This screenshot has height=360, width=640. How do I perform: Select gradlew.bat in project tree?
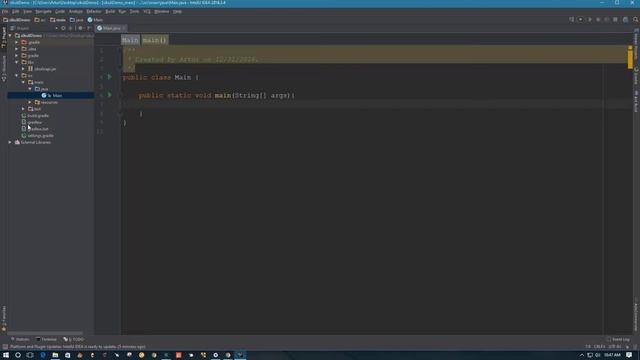click(x=35, y=129)
